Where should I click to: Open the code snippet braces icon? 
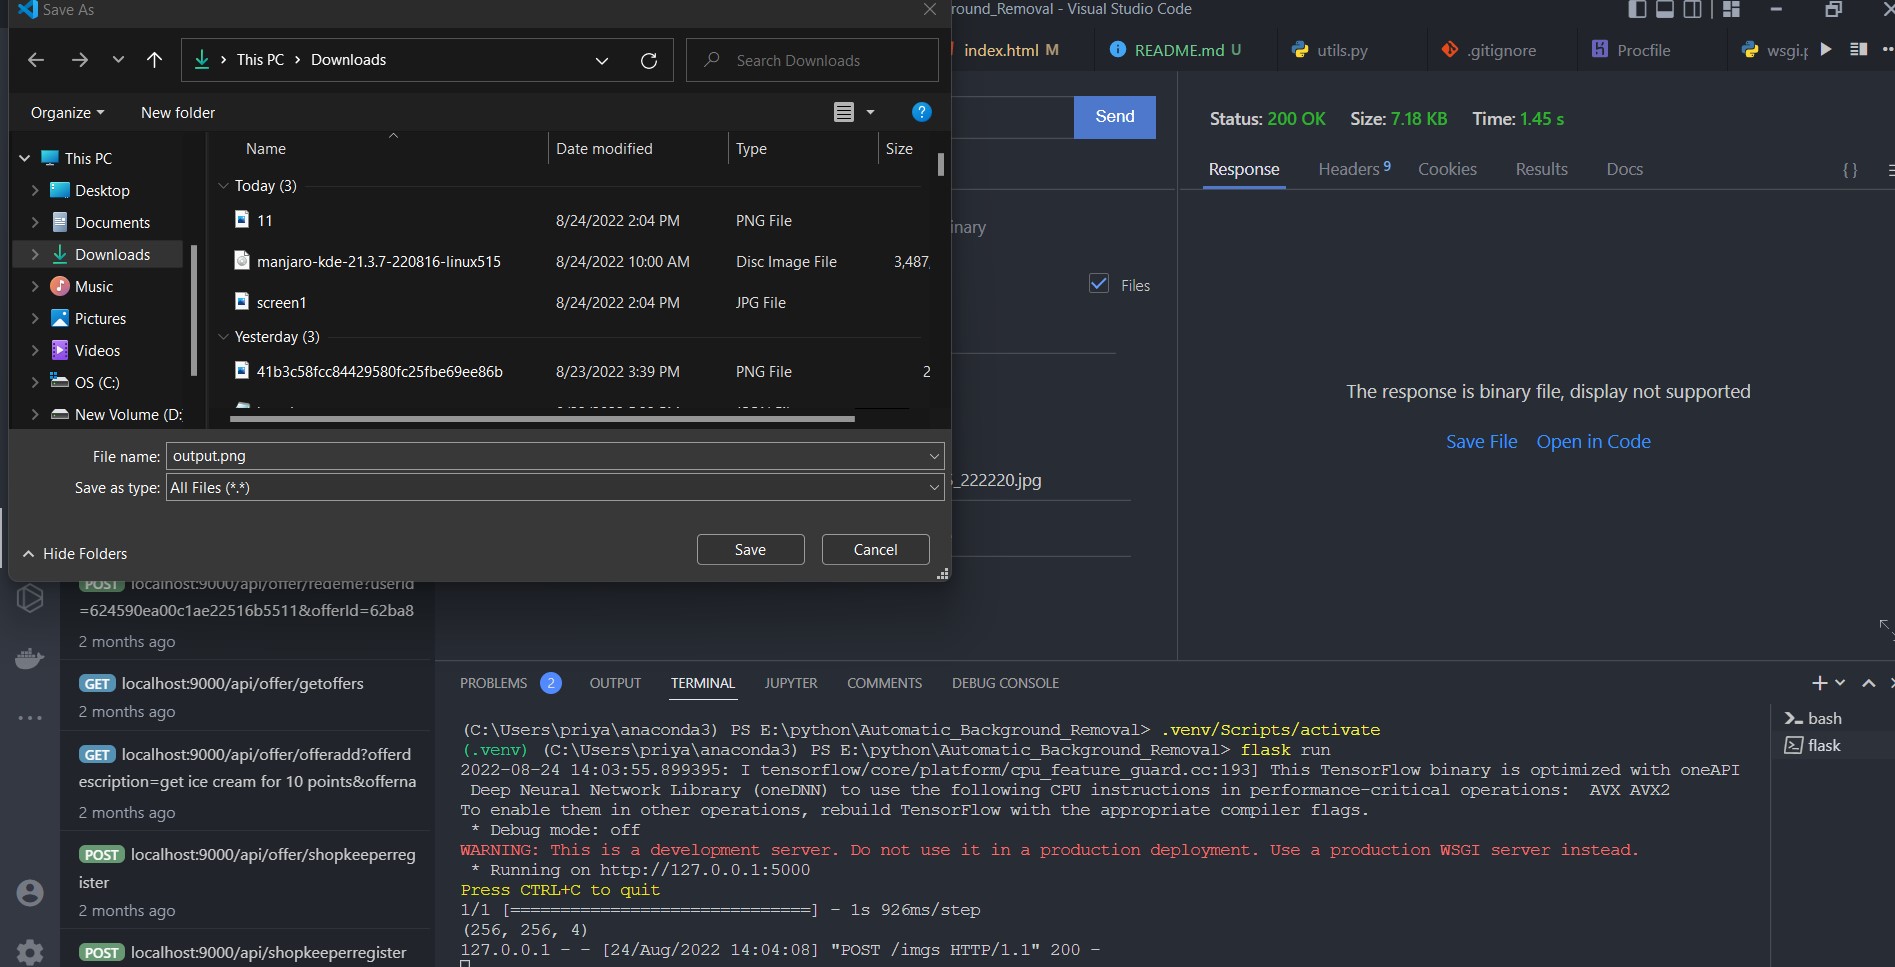(1849, 170)
